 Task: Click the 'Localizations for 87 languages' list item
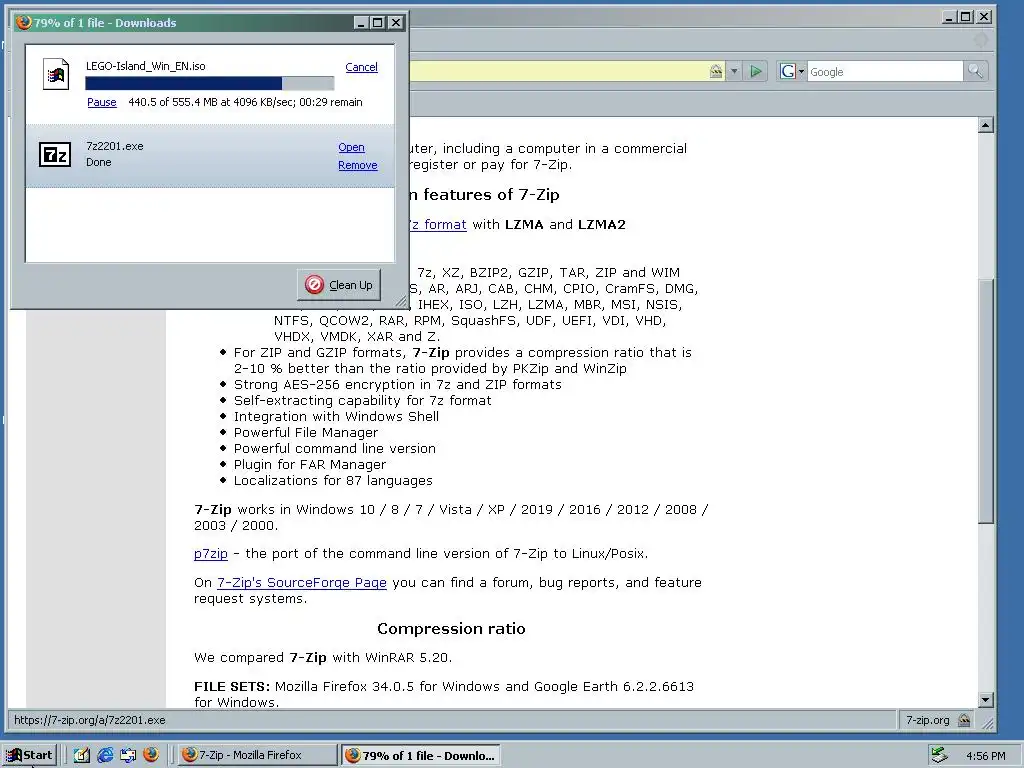tap(333, 481)
